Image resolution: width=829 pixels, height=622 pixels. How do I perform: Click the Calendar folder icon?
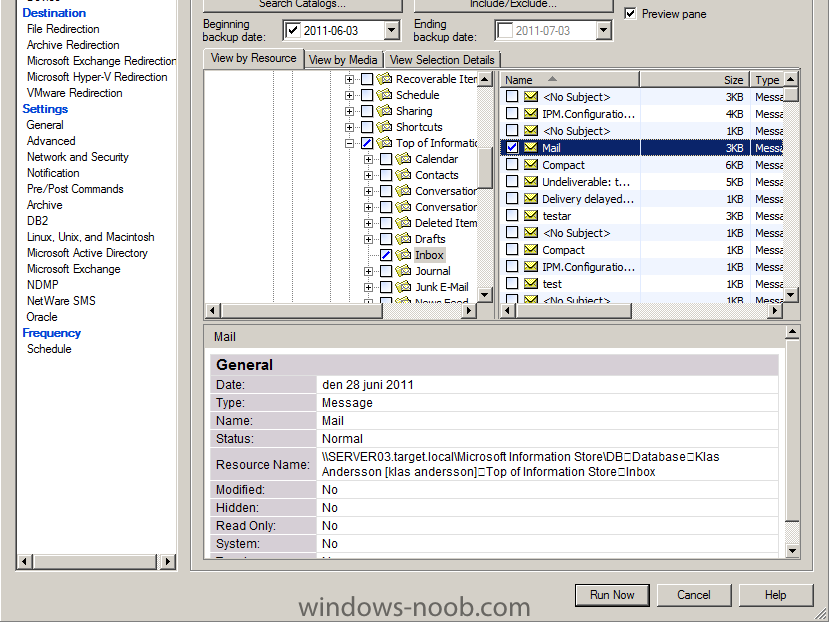(x=403, y=159)
